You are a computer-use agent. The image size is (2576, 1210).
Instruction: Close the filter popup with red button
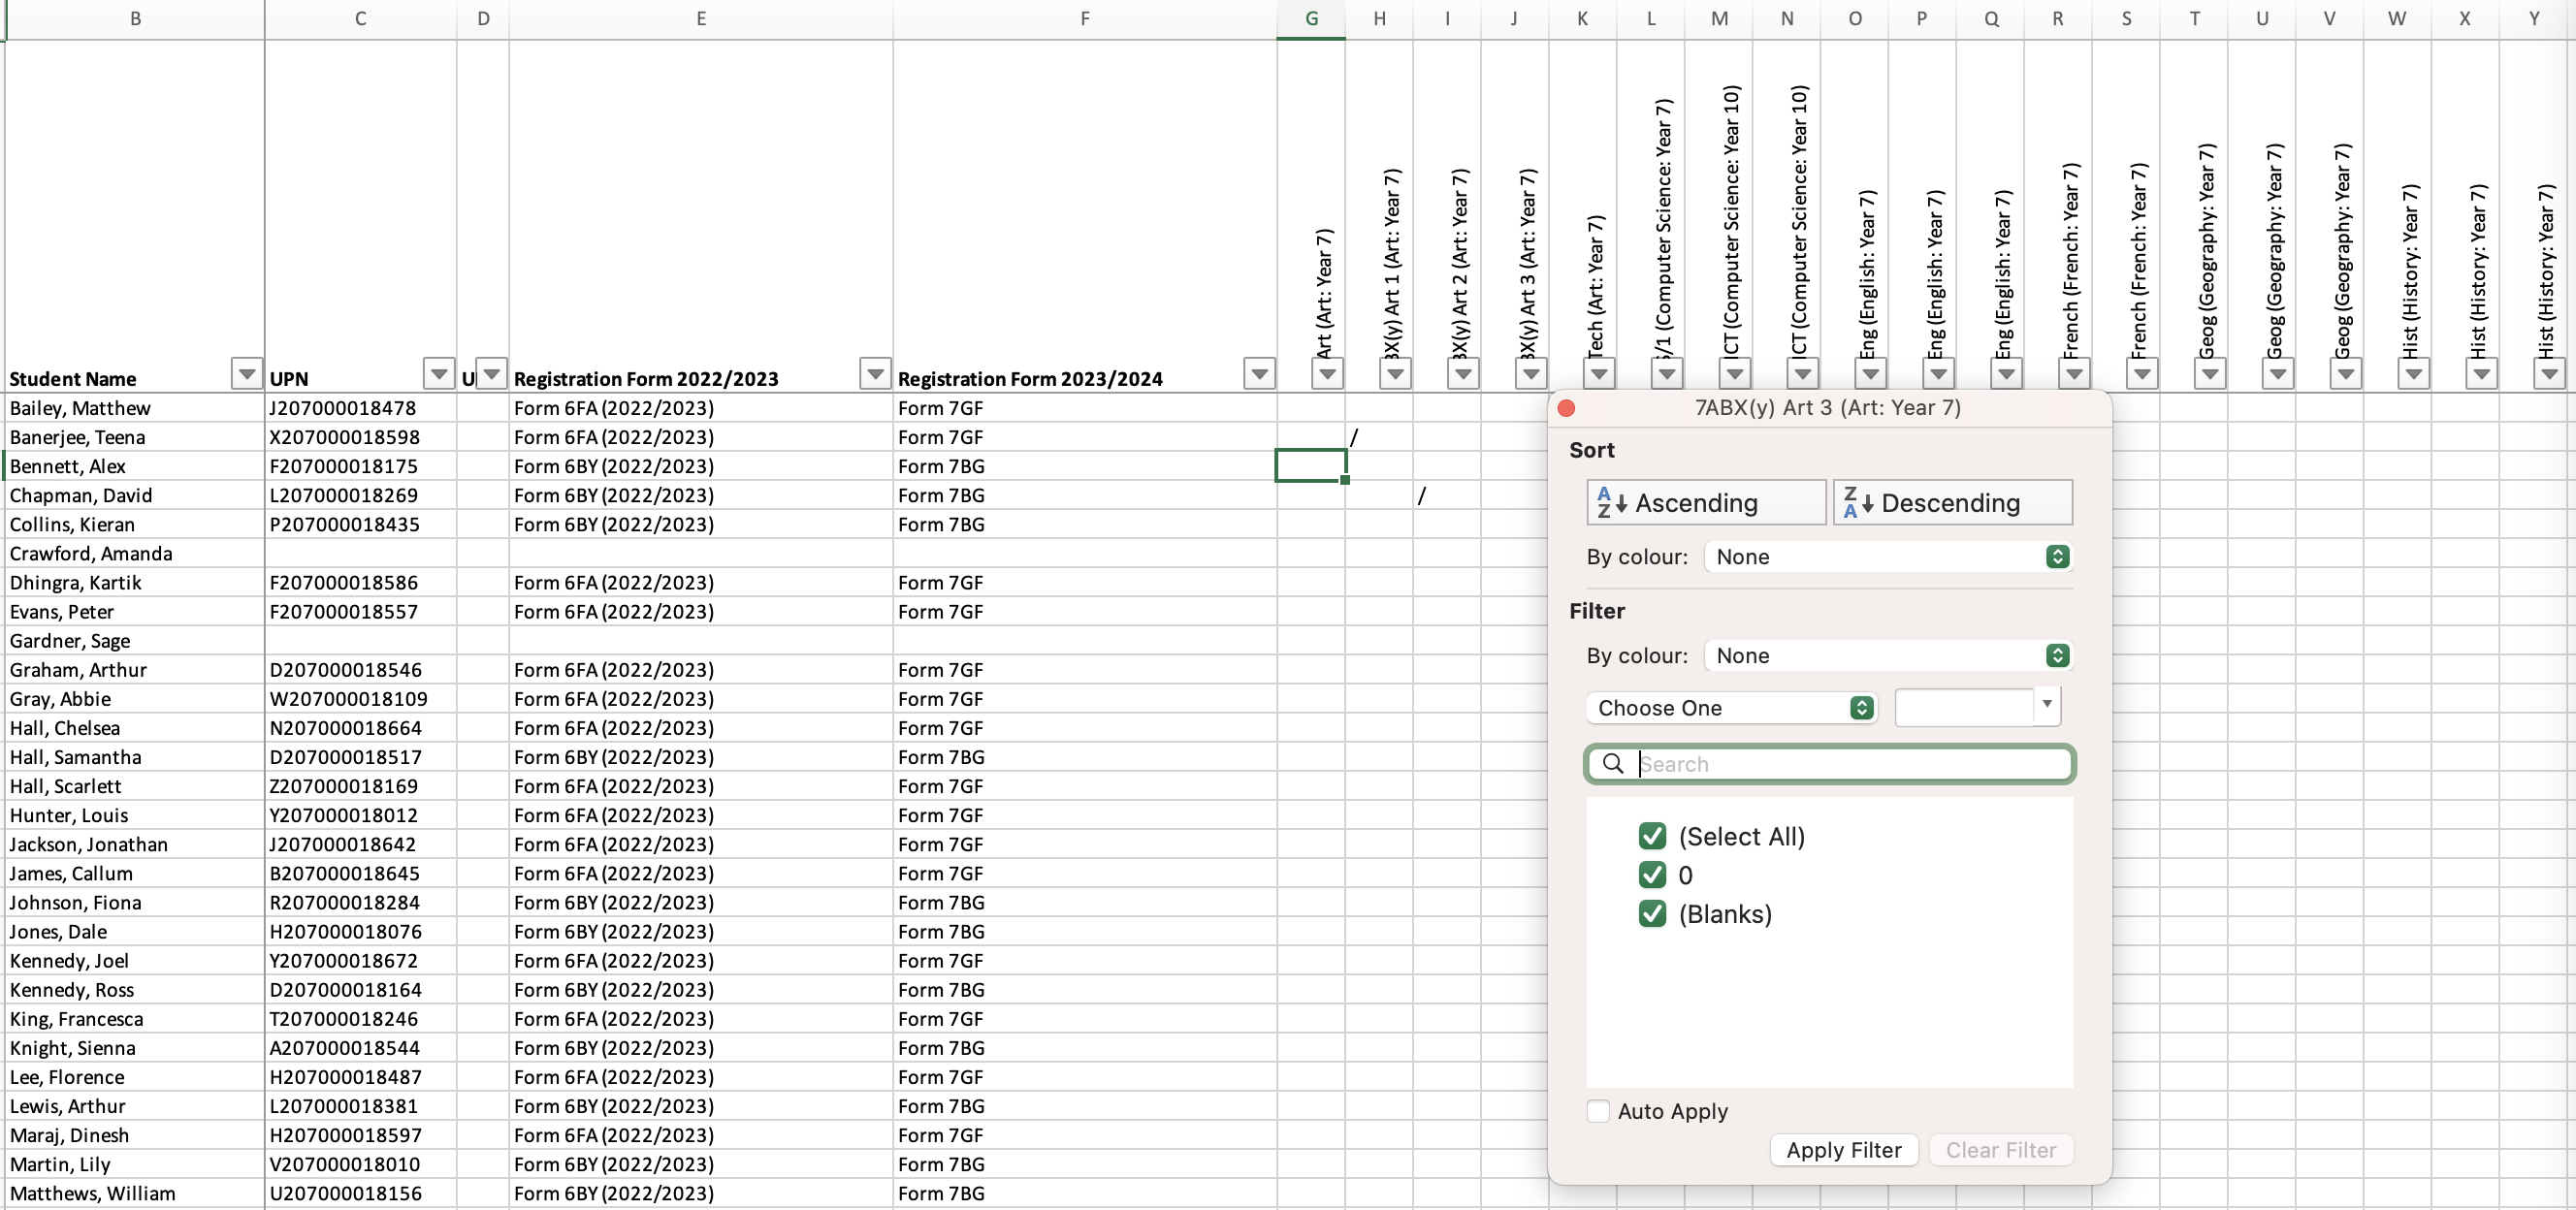pyautogui.click(x=1567, y=408)
